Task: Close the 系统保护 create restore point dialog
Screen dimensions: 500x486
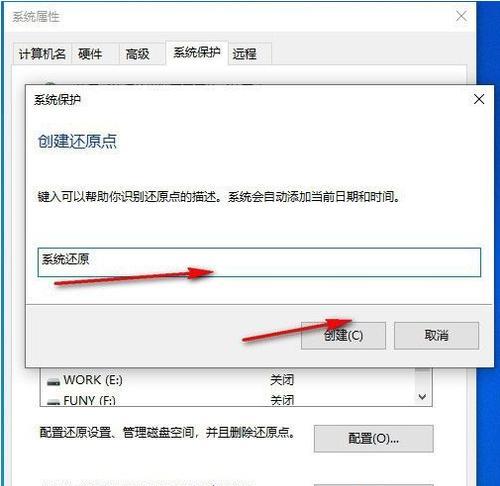Action: point(479,99)
